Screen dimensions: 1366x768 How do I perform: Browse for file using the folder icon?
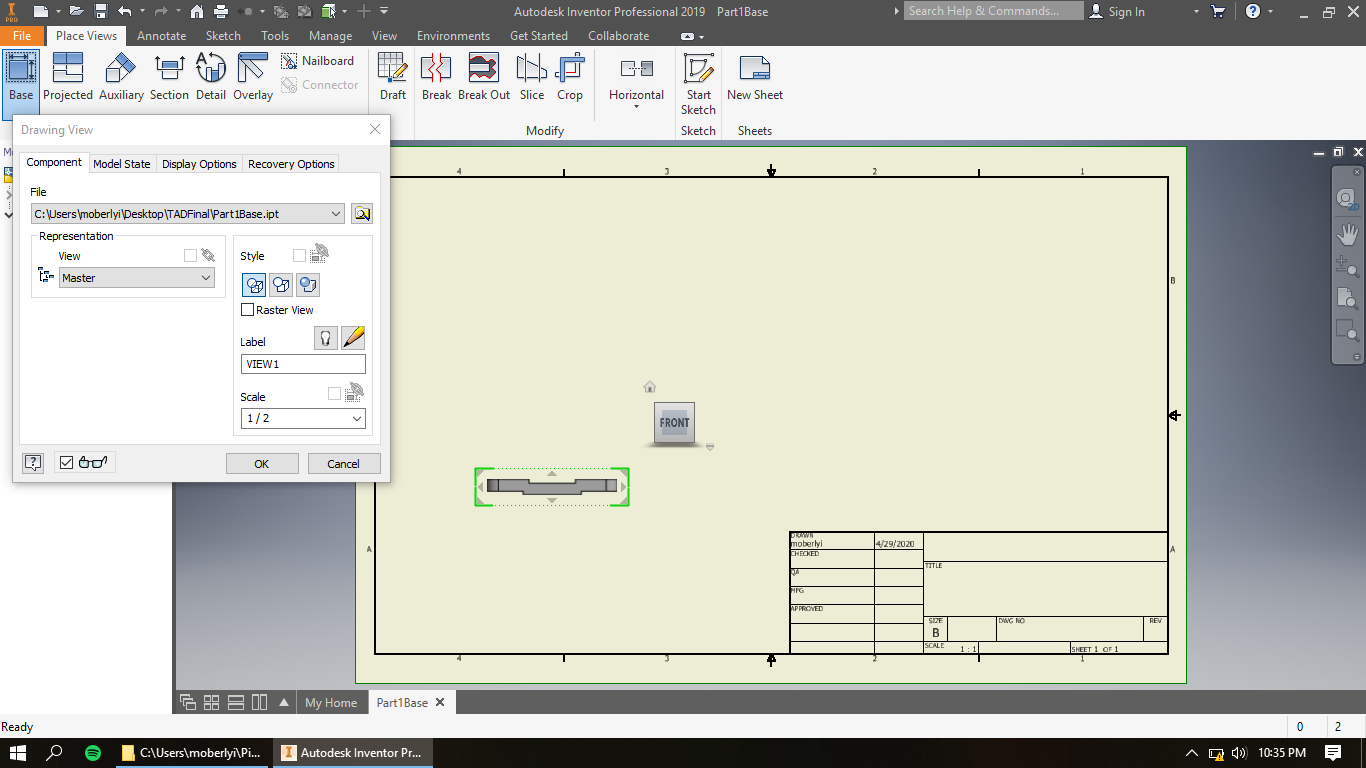tap(362, 213)
